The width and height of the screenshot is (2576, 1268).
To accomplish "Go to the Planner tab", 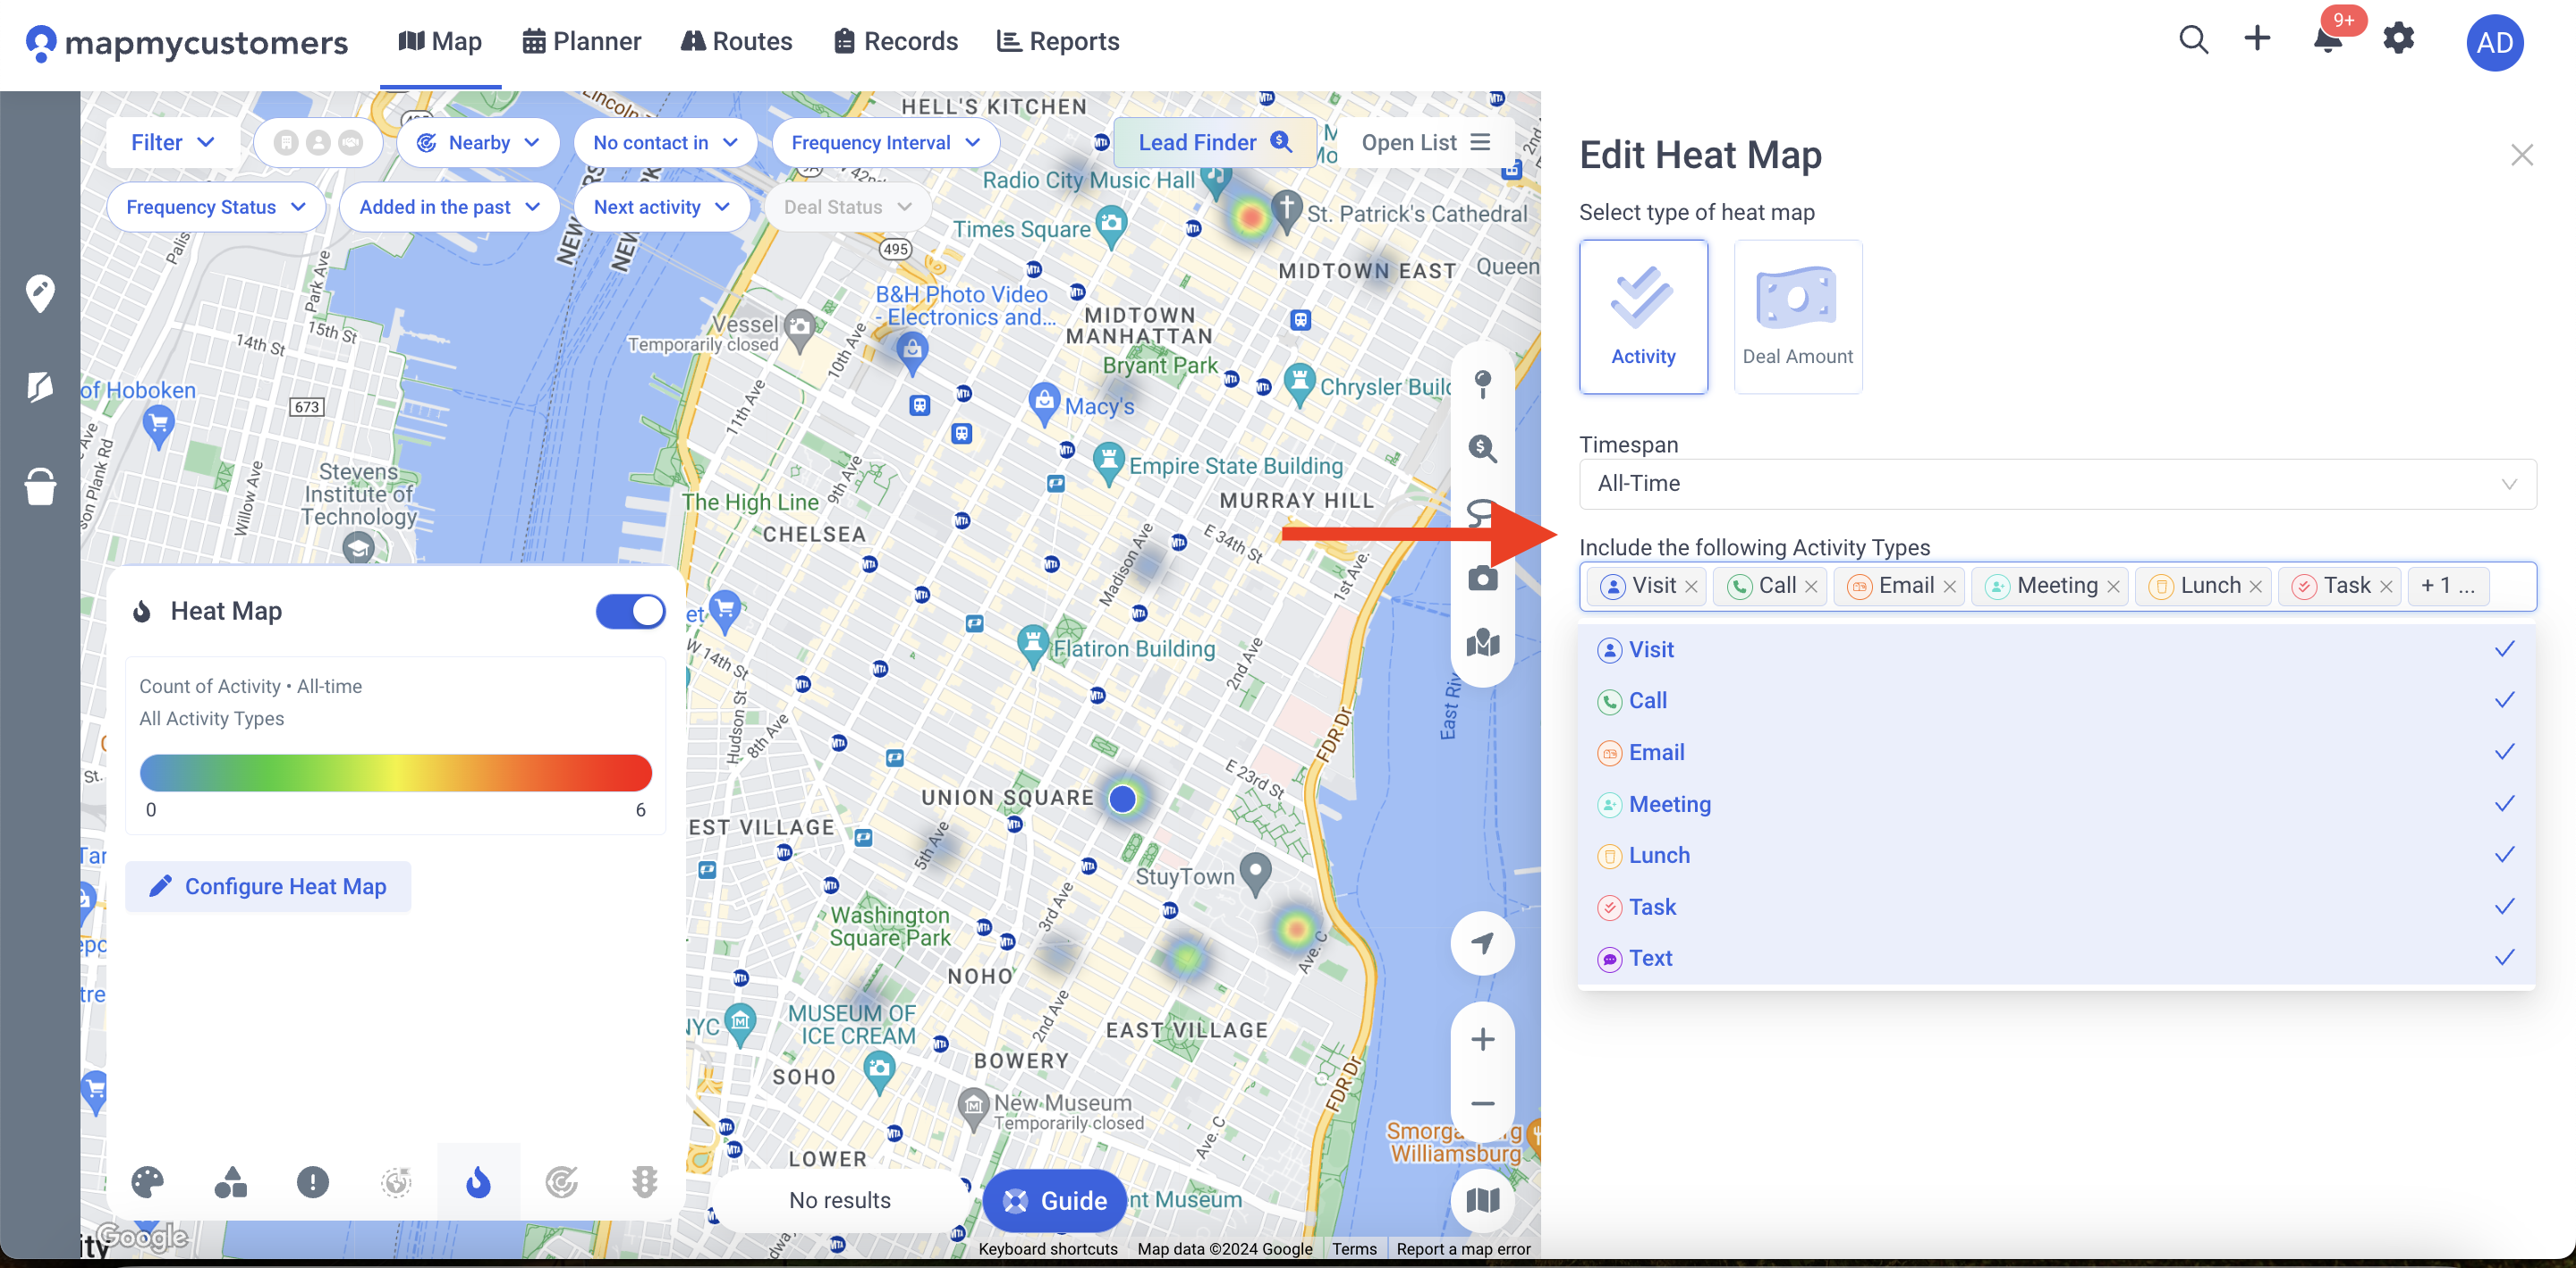I will tap(581, 42).
